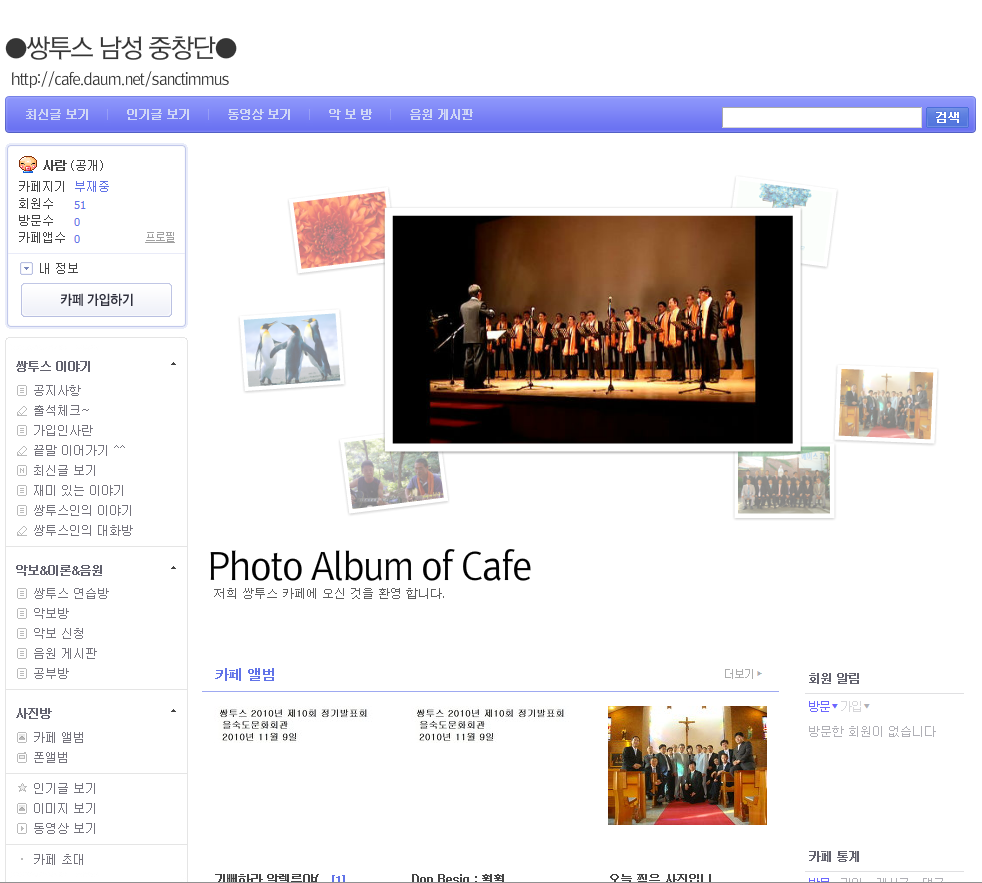Open the 카페 초대 link

[58, 860]
